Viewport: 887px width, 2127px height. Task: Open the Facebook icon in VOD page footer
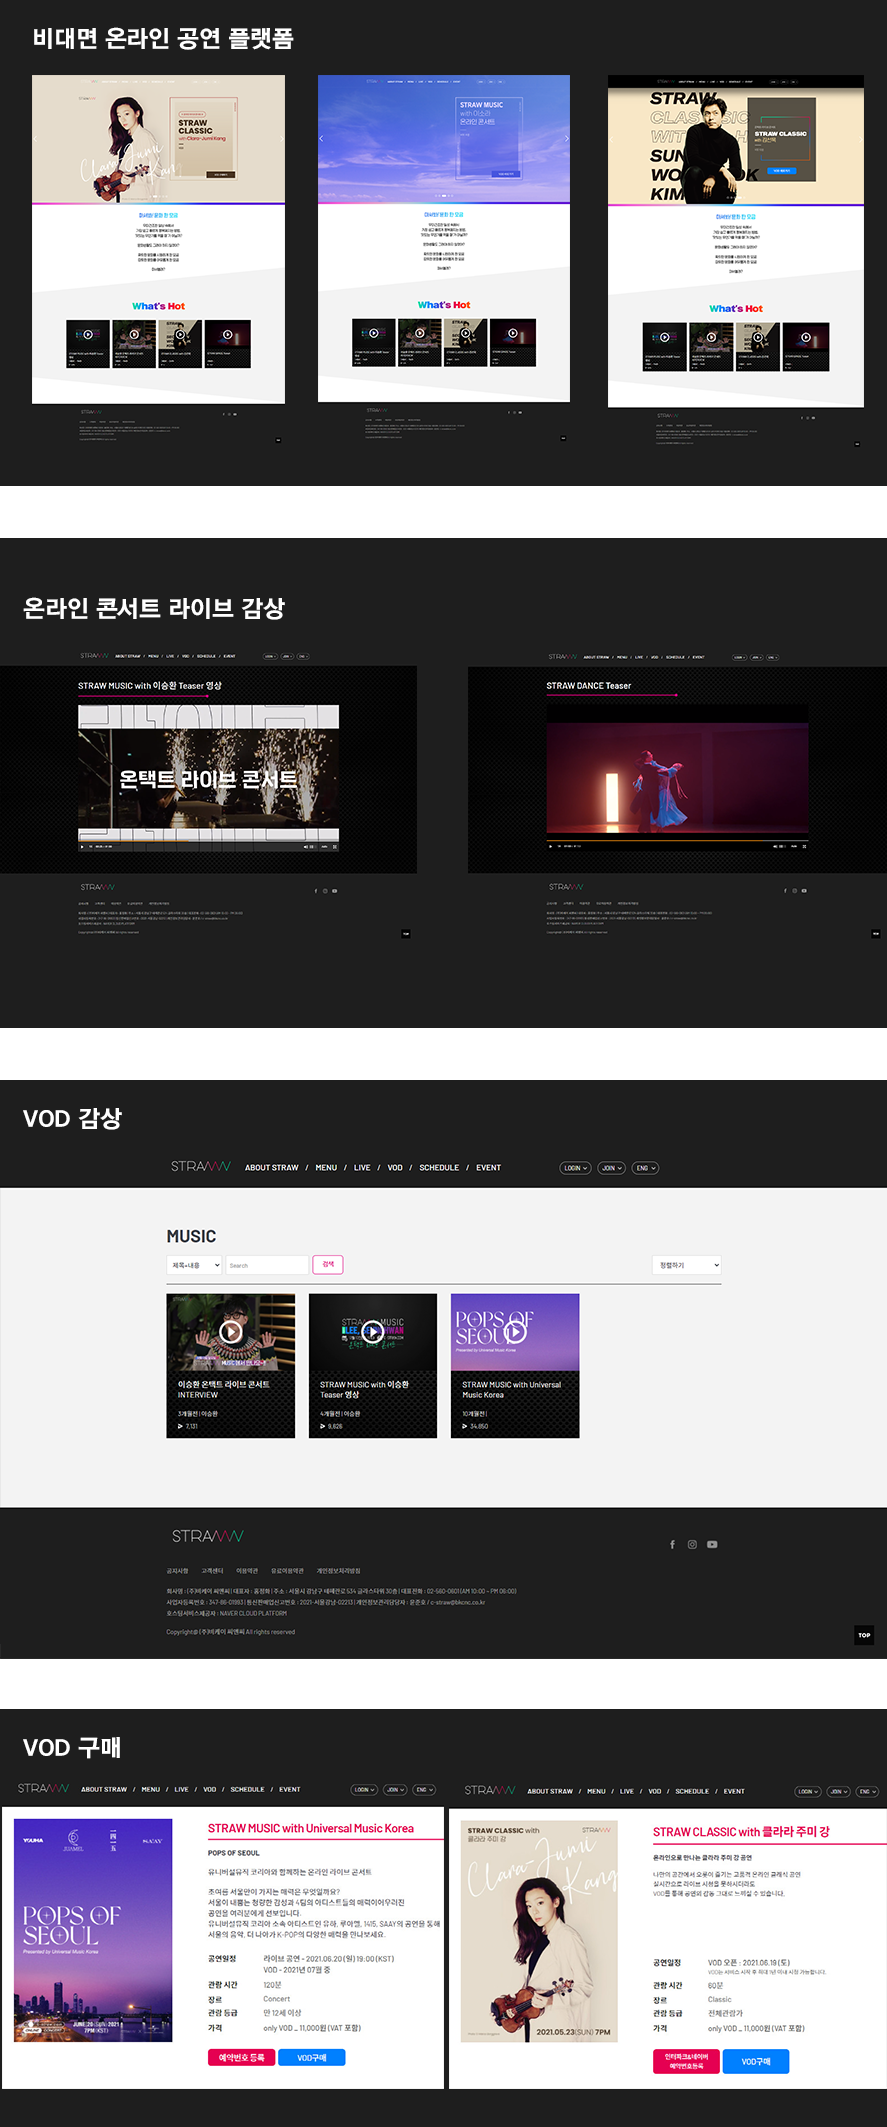[672, 1544]
